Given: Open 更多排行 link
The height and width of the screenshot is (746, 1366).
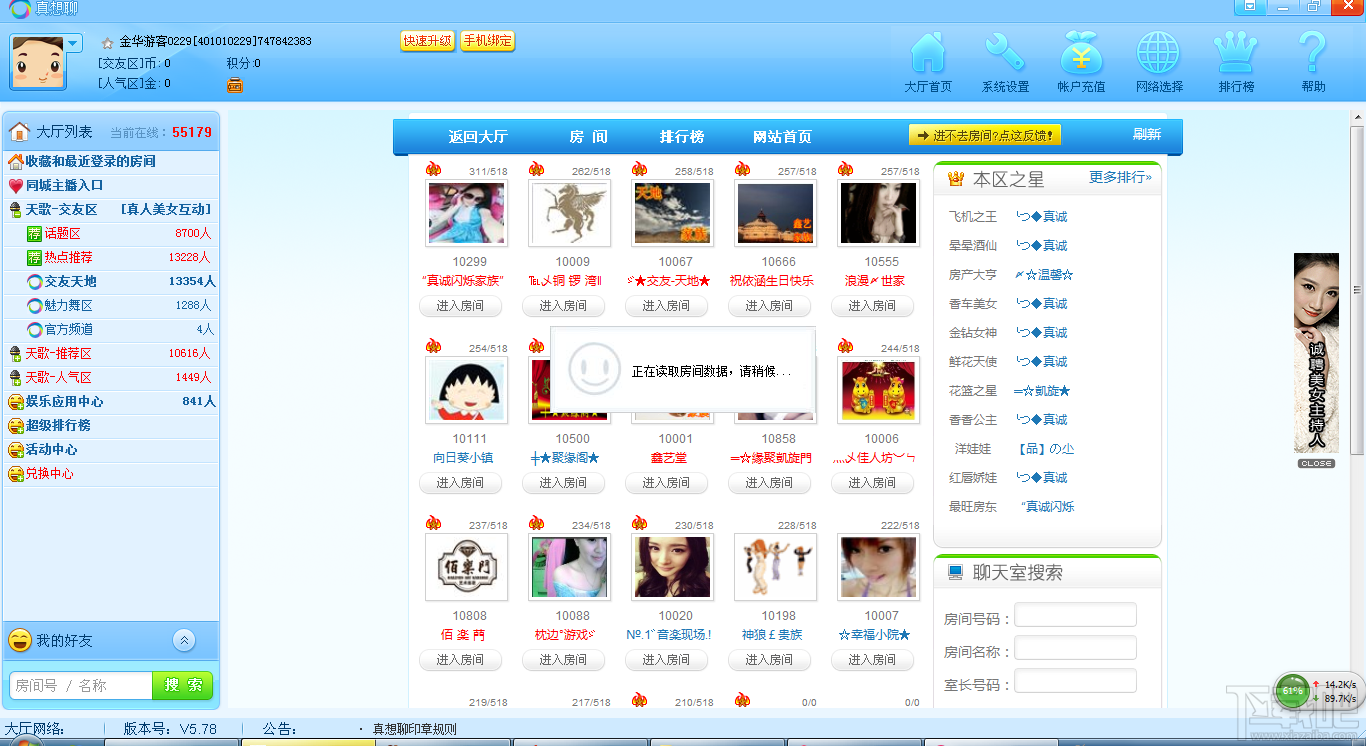Looking at the screenshot, I should click(1120, 177).
